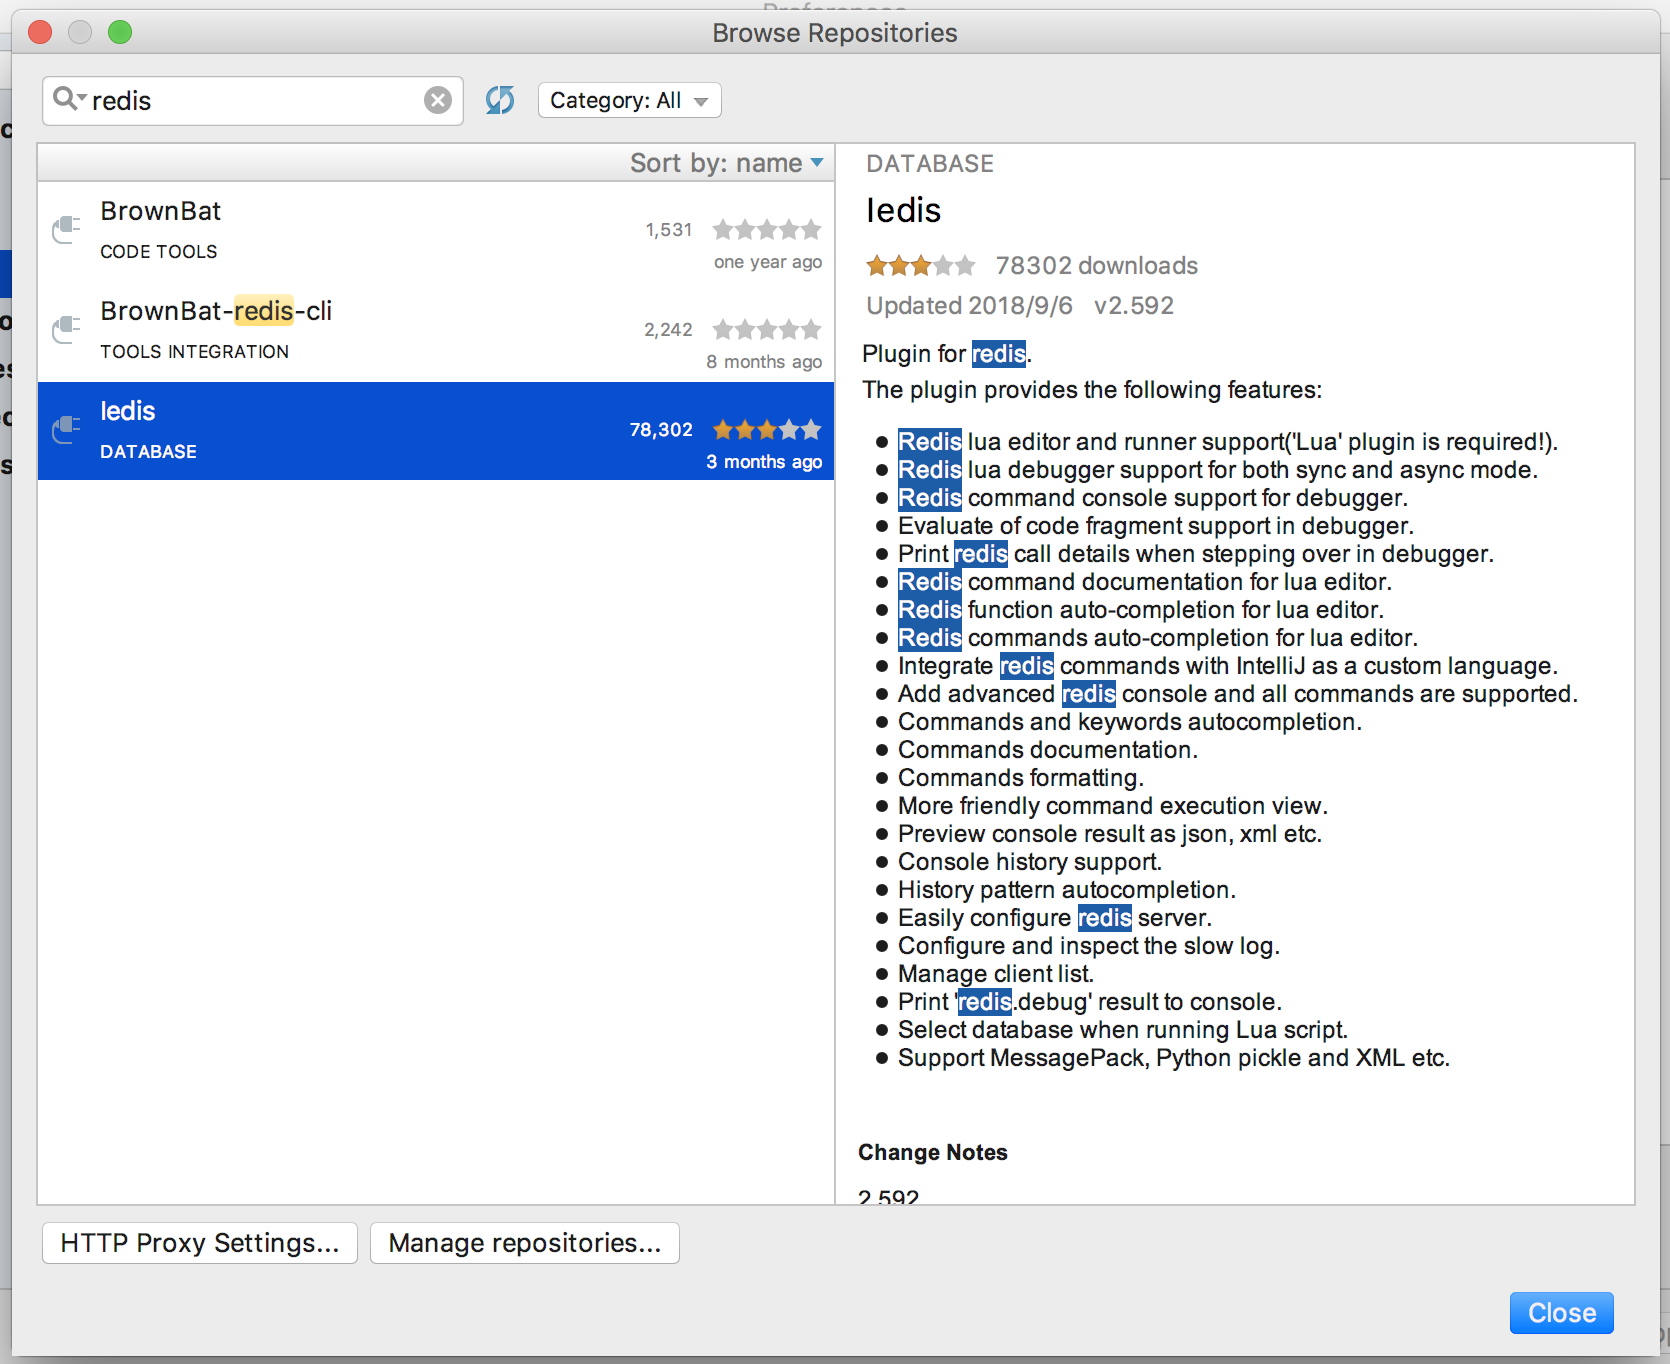The width and height of the screenshot is (1670, 1364).
Task: Open Manage repositories dialog
Action: (x=525, y=1243)
